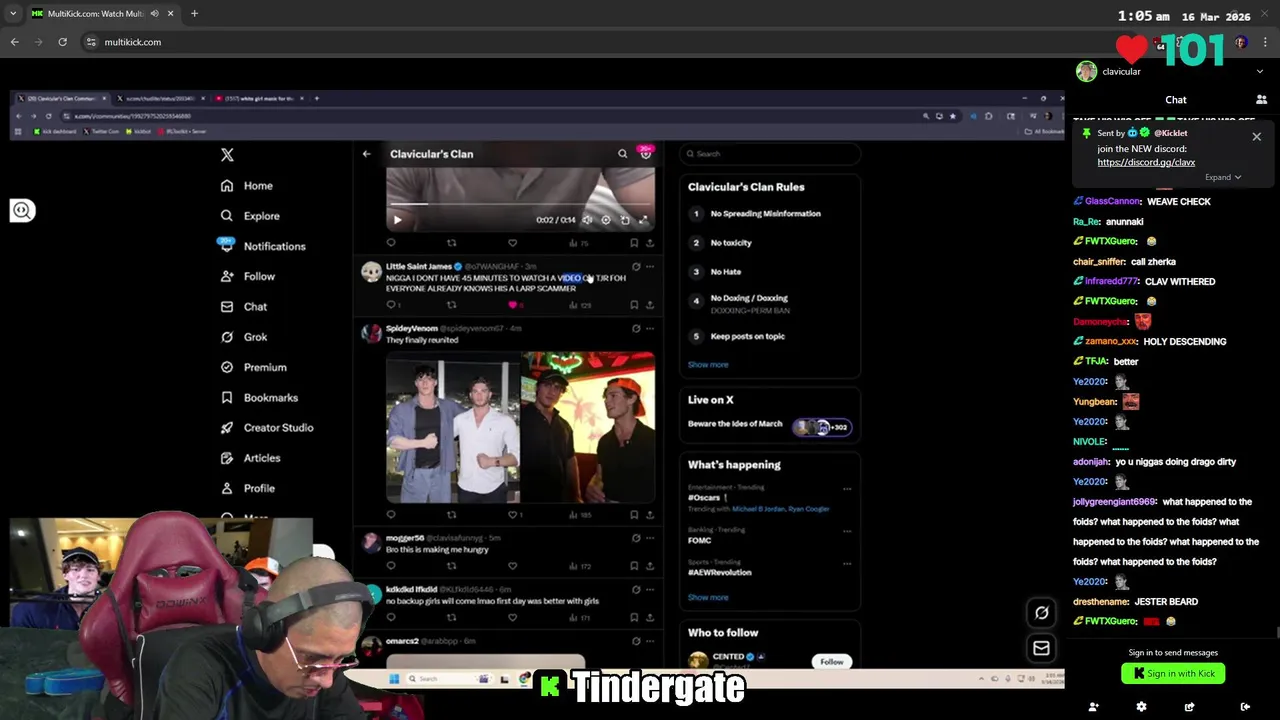The image size is (1280, 720).
Task: Like the SpideyVenom reunited post
Action: pos(512,515)
